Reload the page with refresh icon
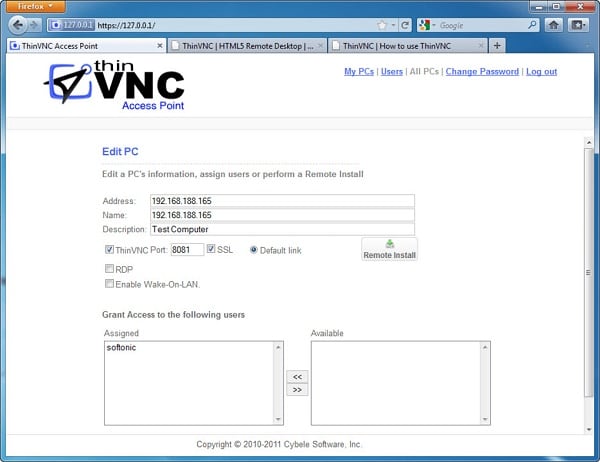This screenshot has width=600, height=462. click(404, 25)
